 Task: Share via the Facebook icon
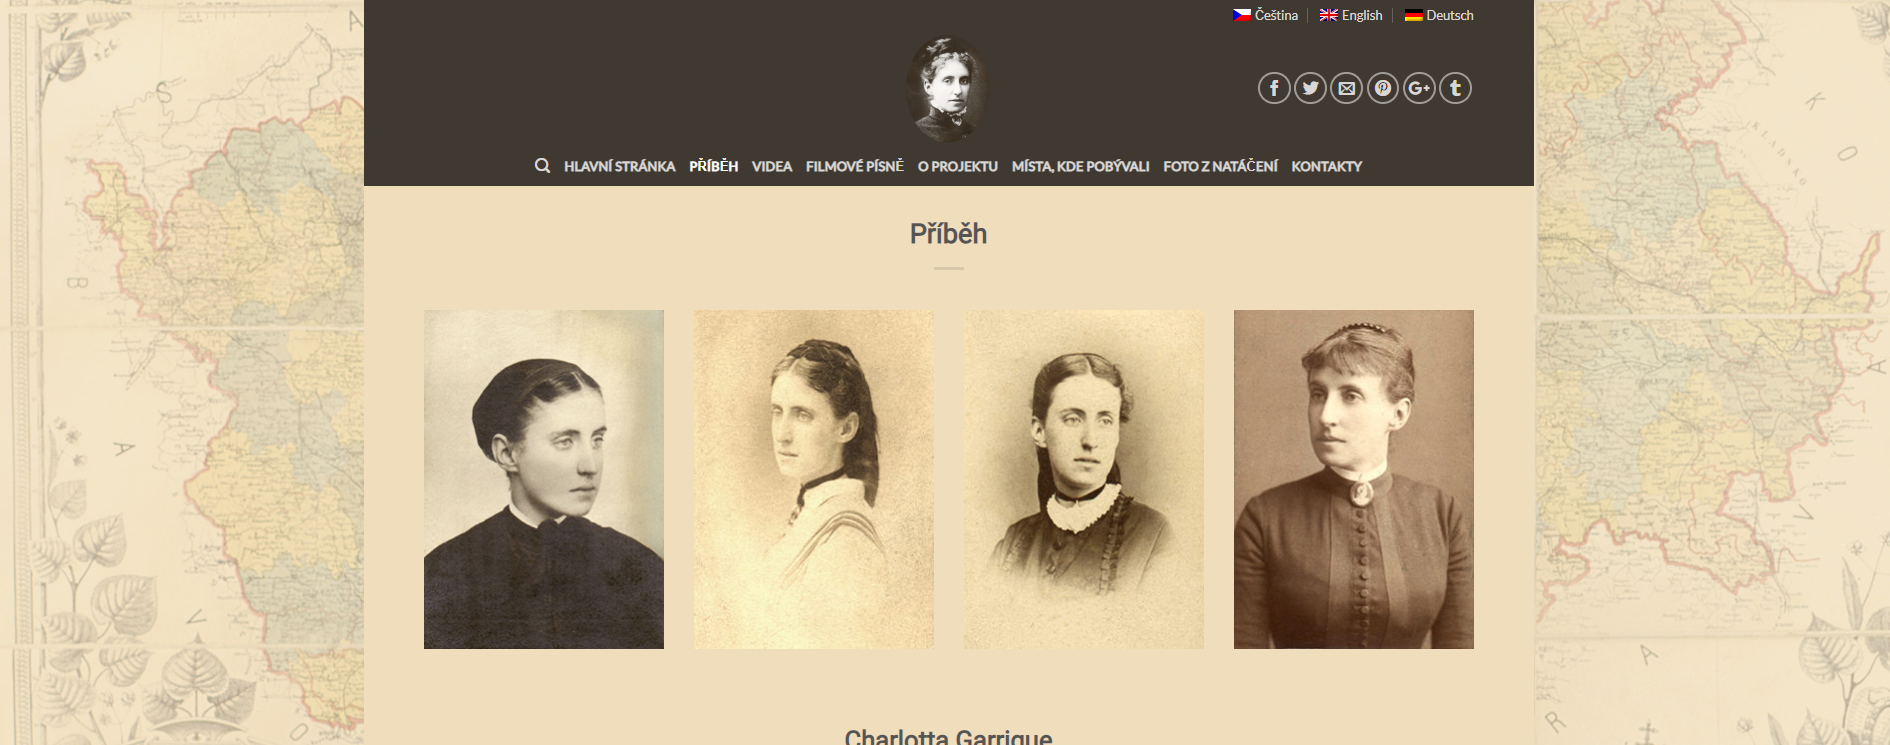click(1274, 88)
